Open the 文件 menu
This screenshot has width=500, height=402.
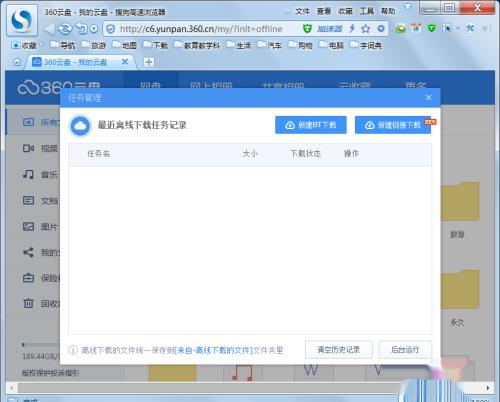pos(302,11)
